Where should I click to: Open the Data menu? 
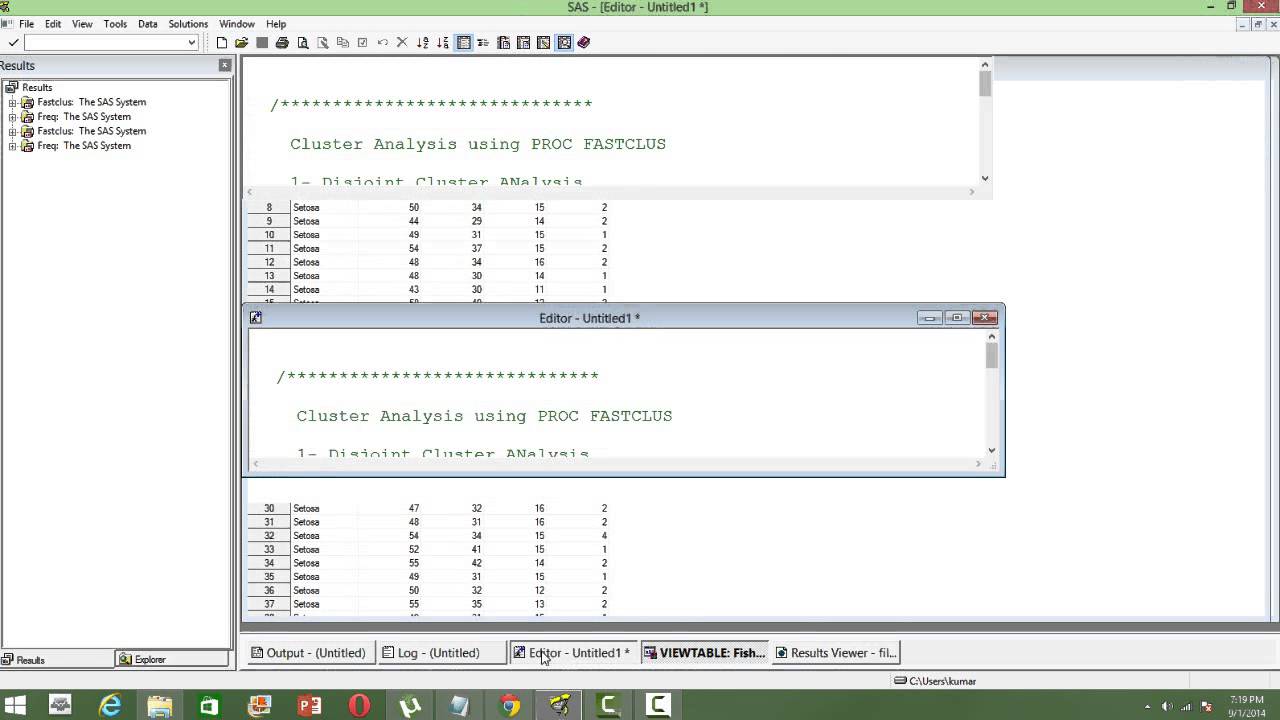point(148,24)
